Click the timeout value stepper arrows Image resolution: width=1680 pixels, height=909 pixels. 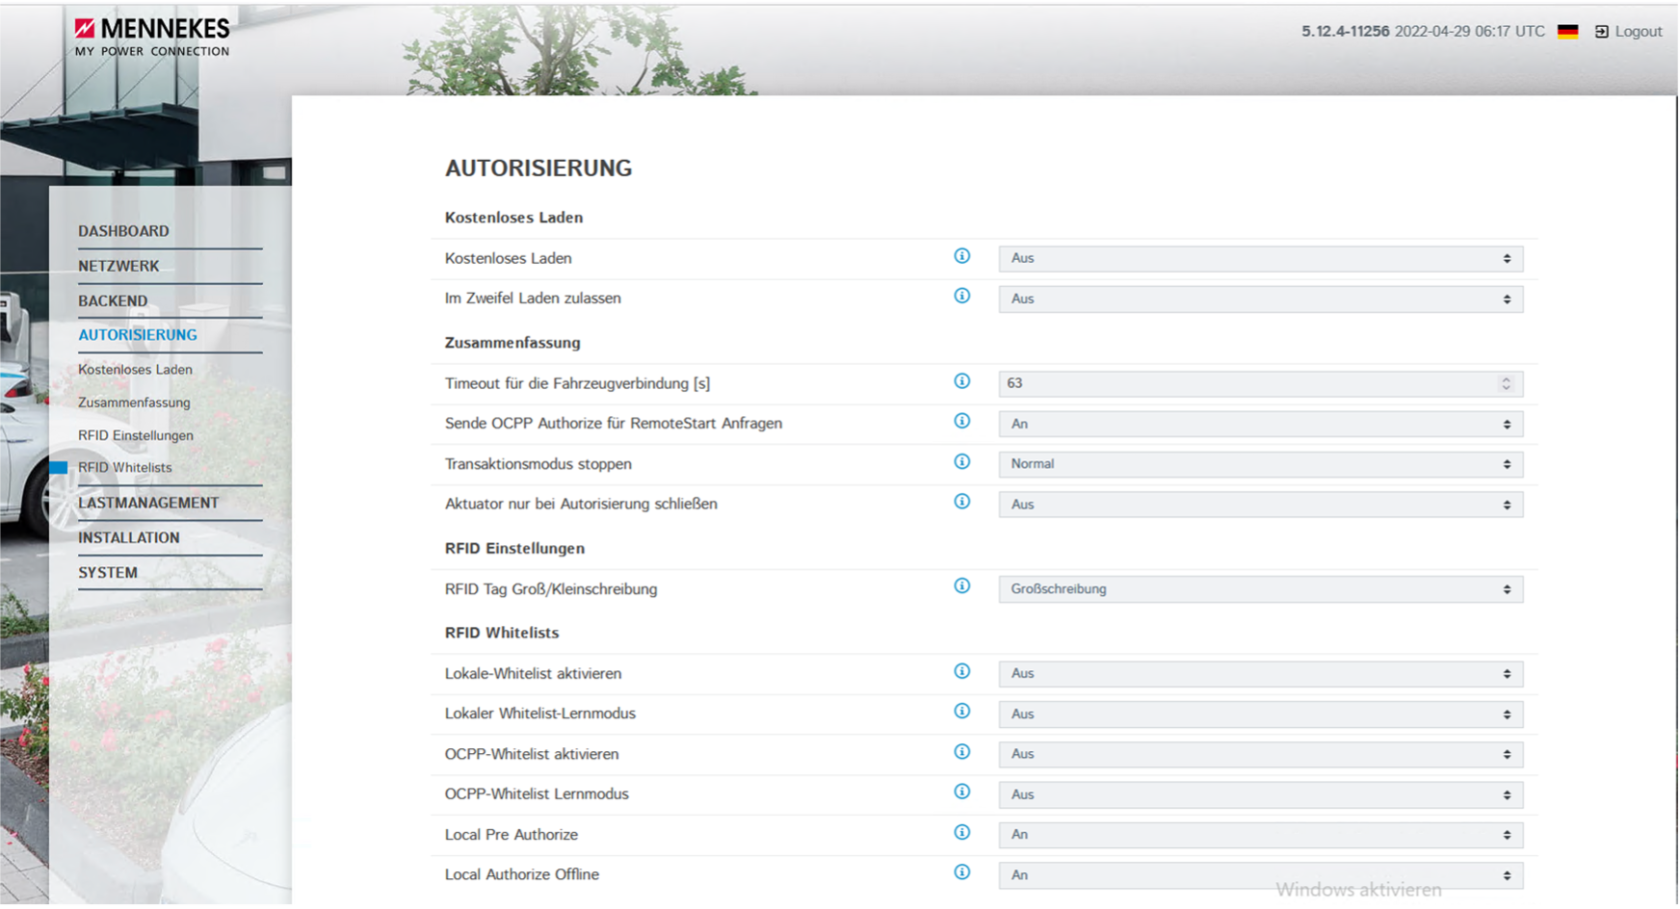1505,384
